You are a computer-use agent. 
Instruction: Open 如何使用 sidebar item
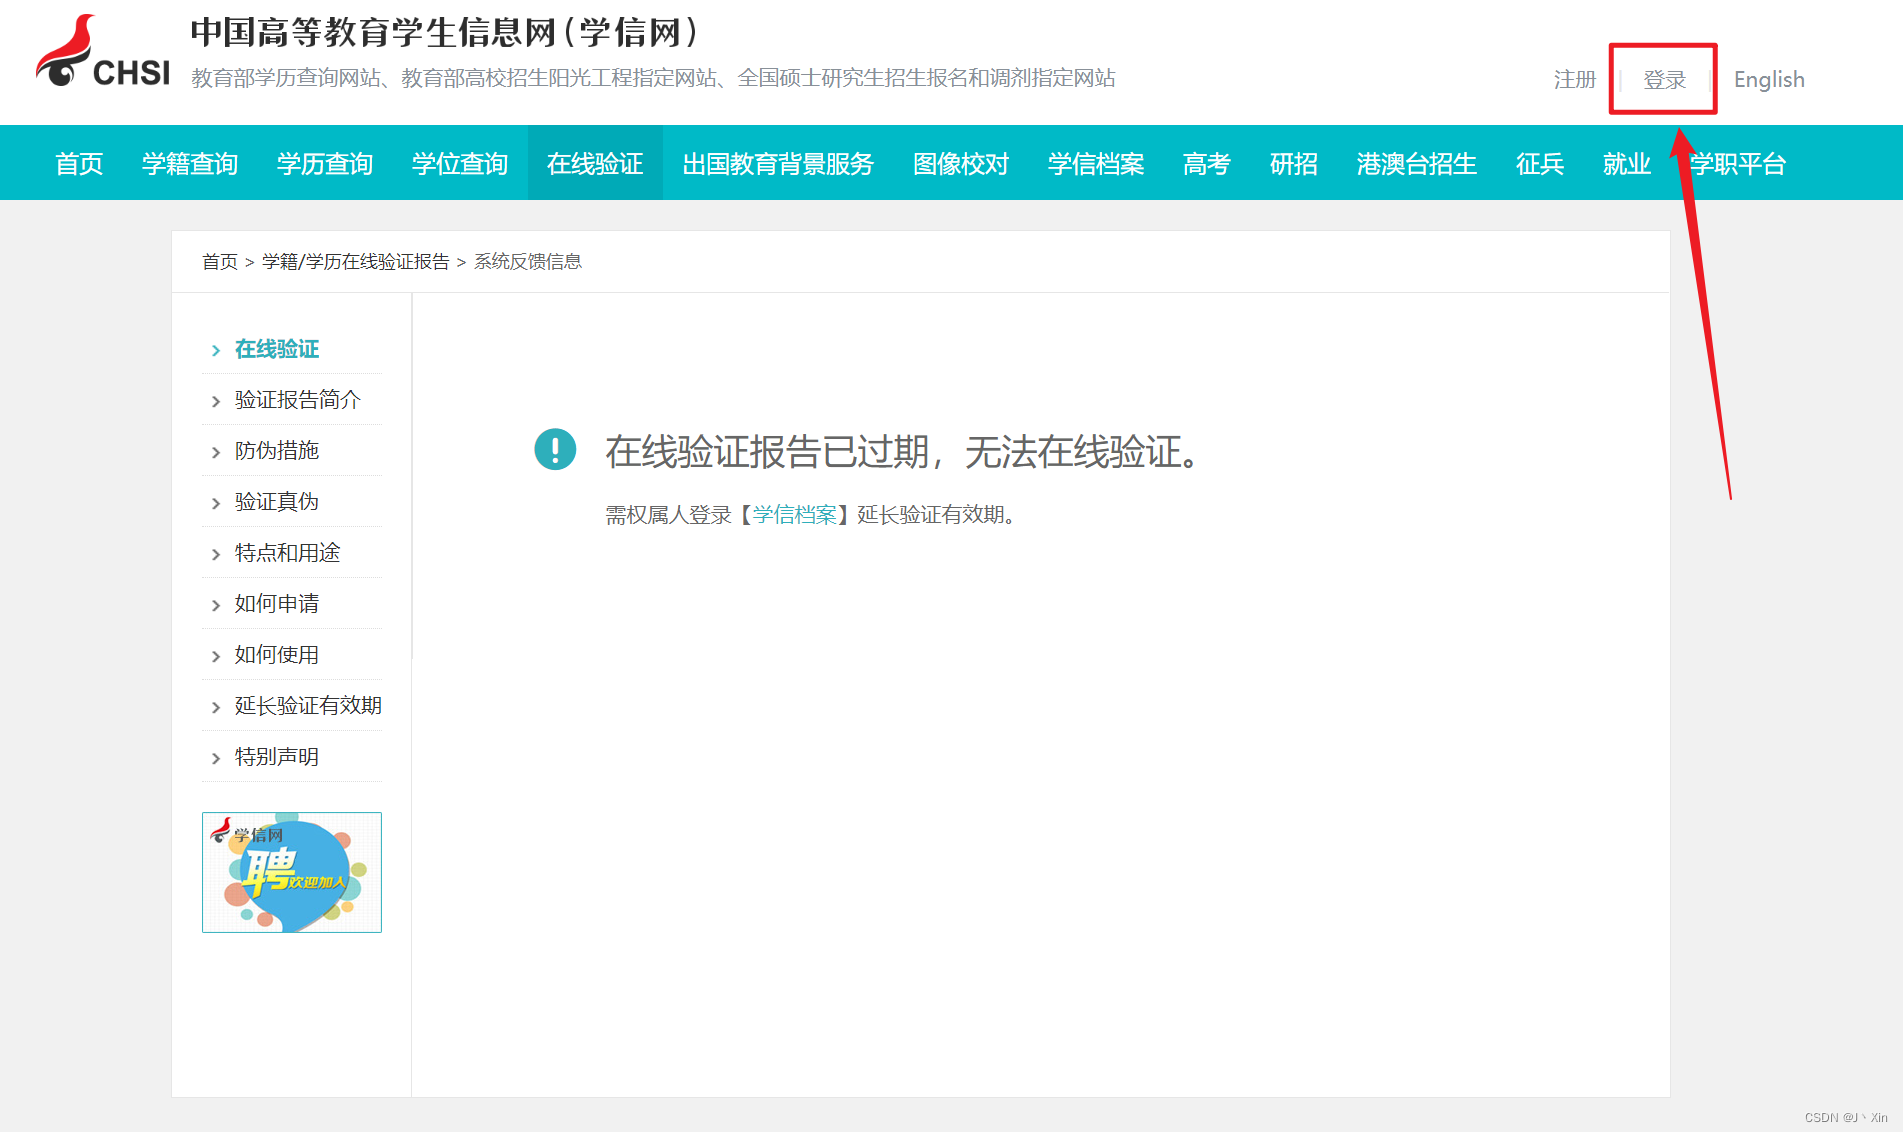point(277,655)
